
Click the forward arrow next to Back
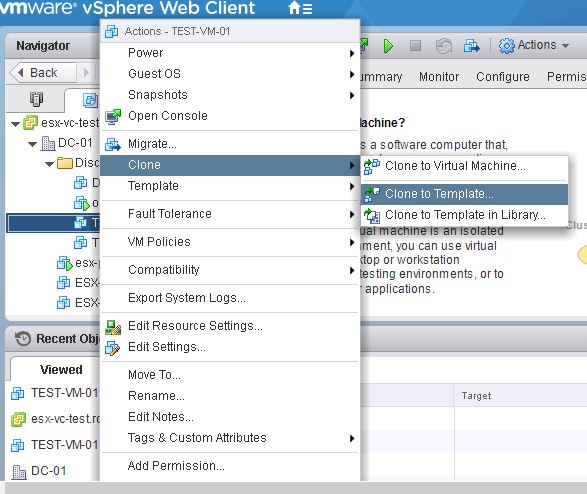(86, 72)
